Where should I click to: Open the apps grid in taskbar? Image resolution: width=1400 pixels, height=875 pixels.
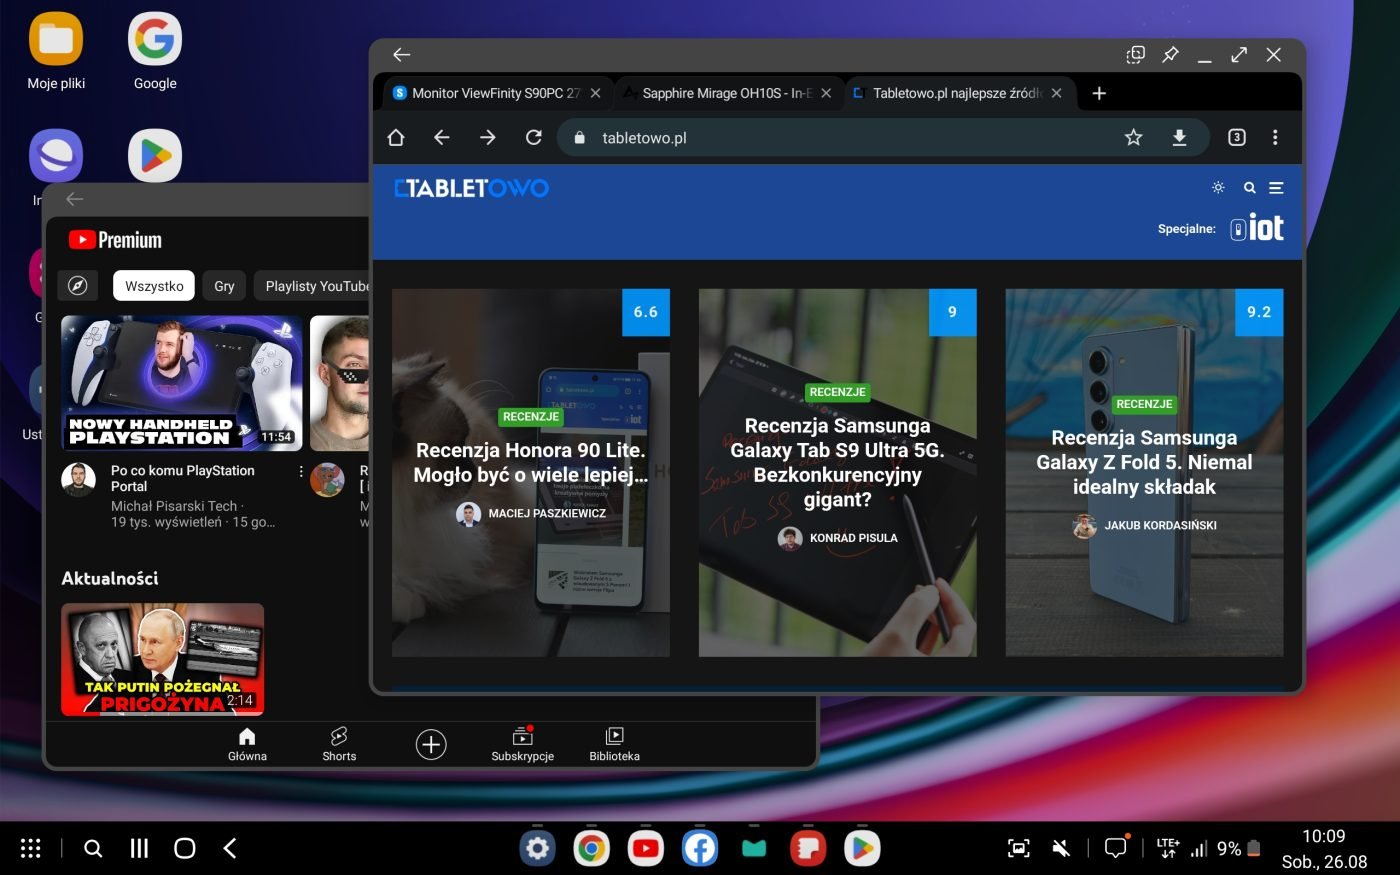(x=31, y=848)
